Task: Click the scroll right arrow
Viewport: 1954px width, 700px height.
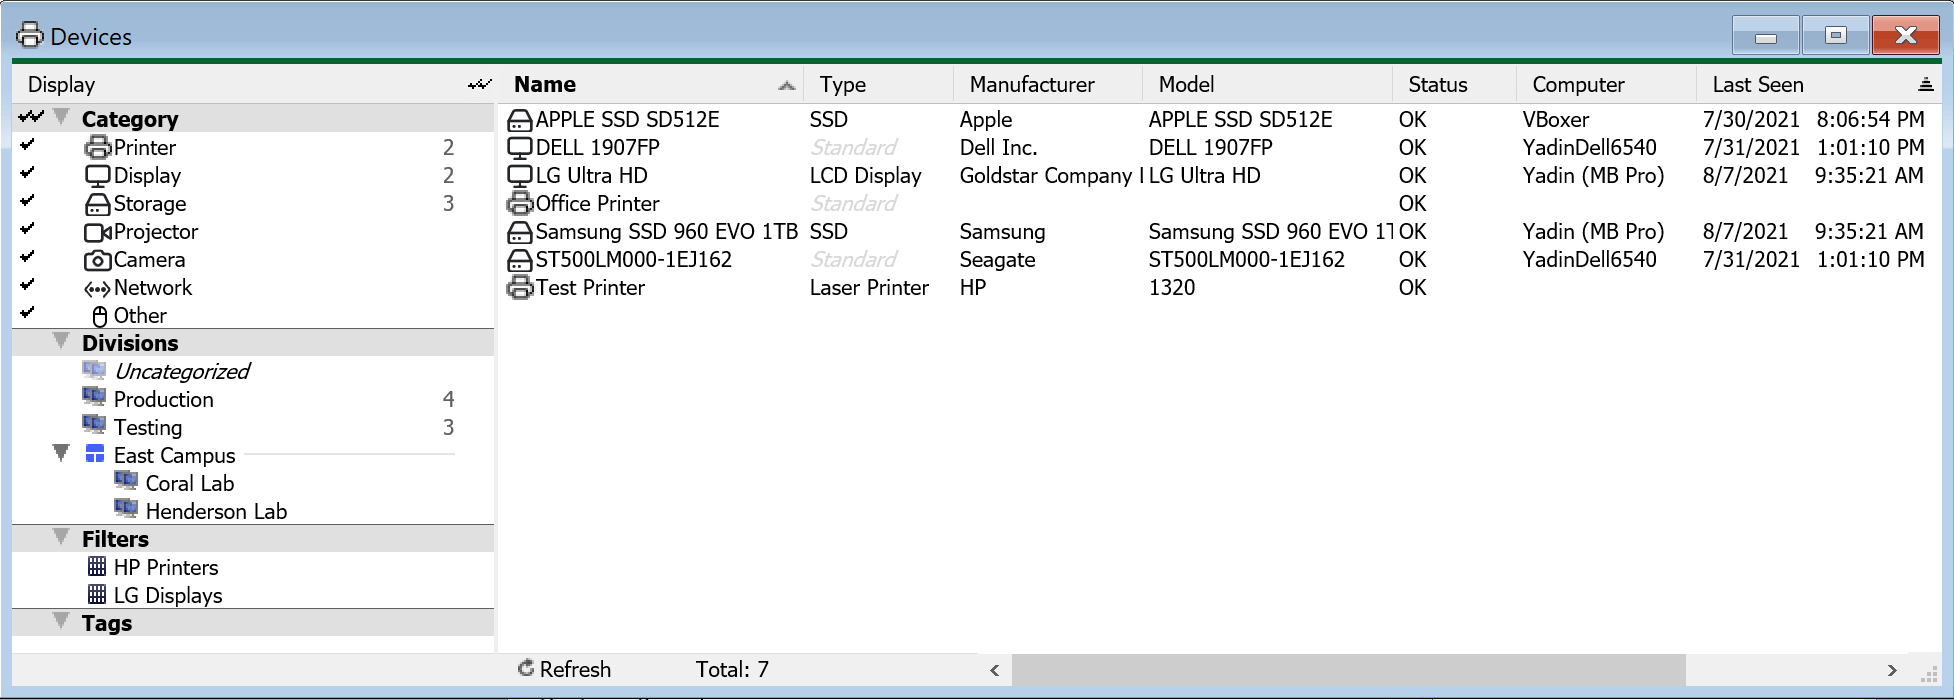Action: click(1892, 670)
